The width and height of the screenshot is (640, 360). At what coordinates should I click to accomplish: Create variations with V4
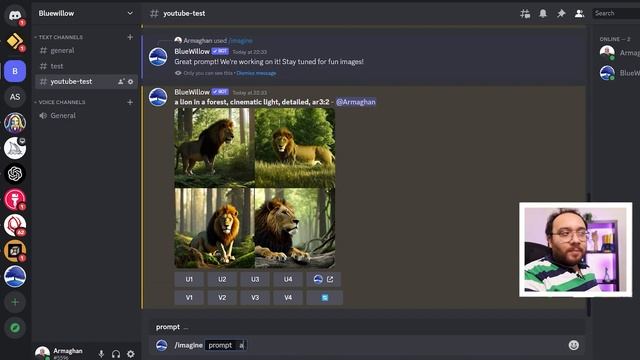point(288,298)
